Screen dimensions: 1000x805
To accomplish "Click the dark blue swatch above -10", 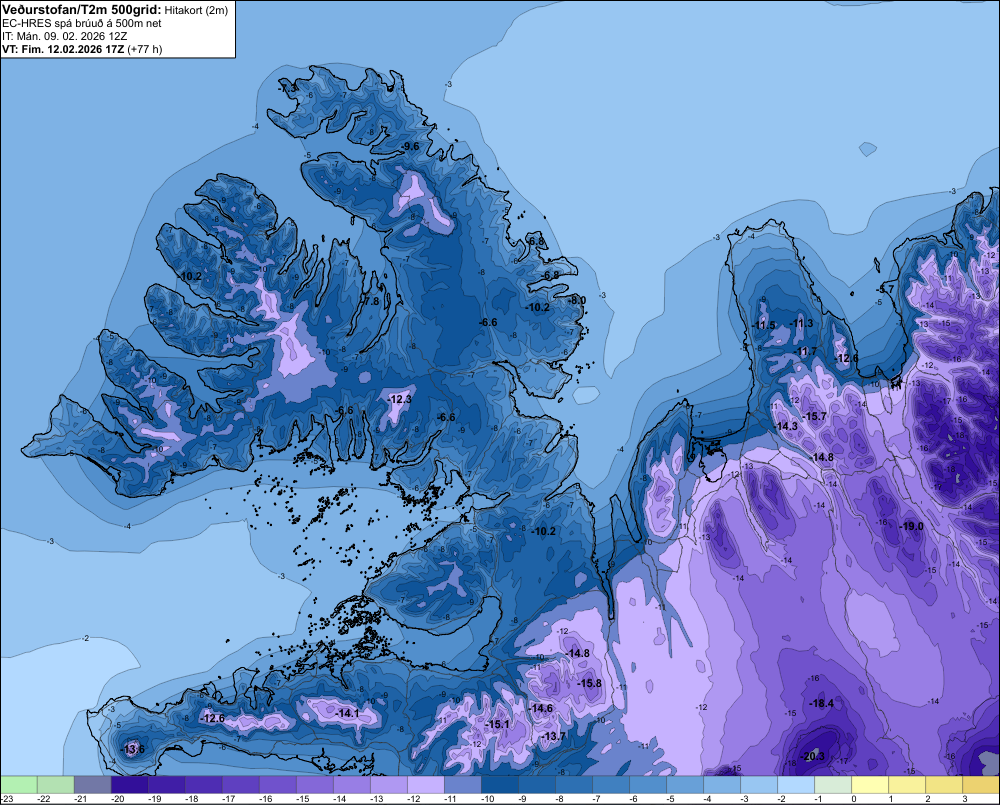I will pos(500,784).
